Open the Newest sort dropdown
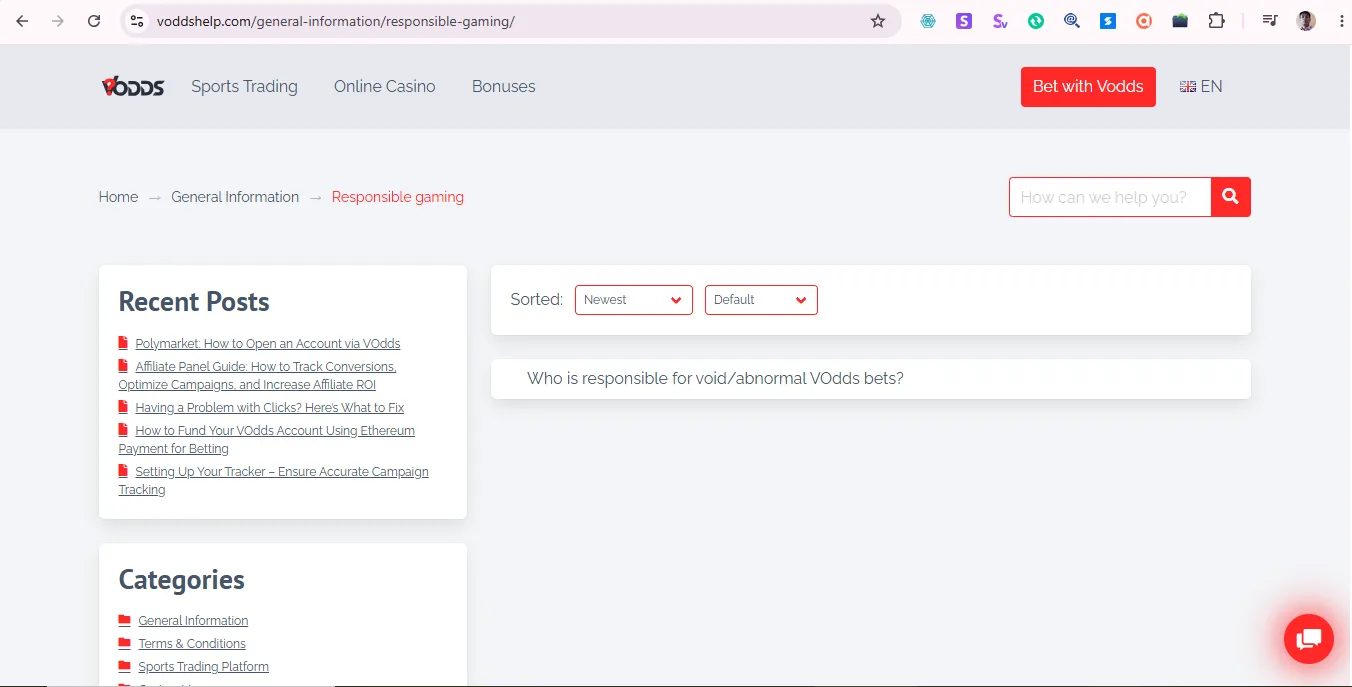The height and width of the screenshot is (687, 1352). point(634,300)
